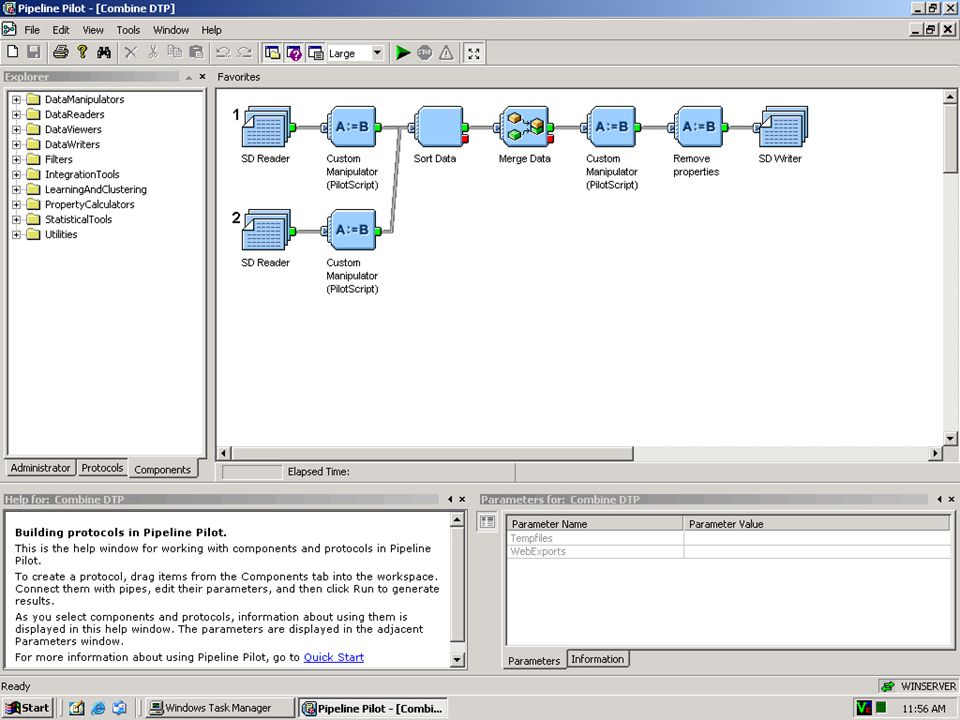Click the Delete X toolbar icon
This screenshot has width=960, height=720.
coord(130,53)
